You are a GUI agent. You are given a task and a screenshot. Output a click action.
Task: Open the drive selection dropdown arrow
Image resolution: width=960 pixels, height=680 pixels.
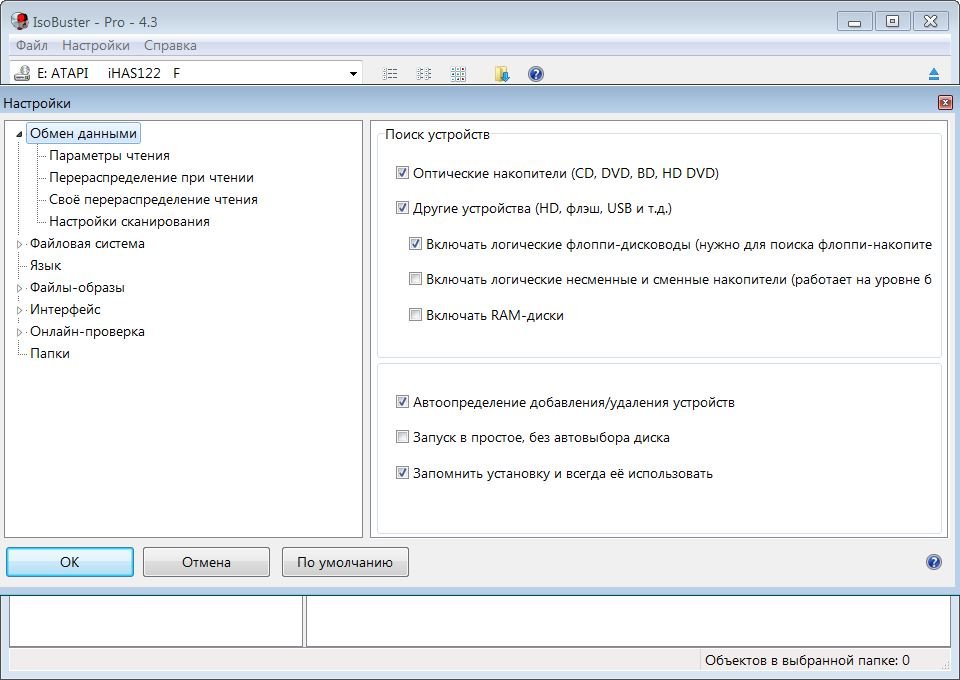pos(353,74)
